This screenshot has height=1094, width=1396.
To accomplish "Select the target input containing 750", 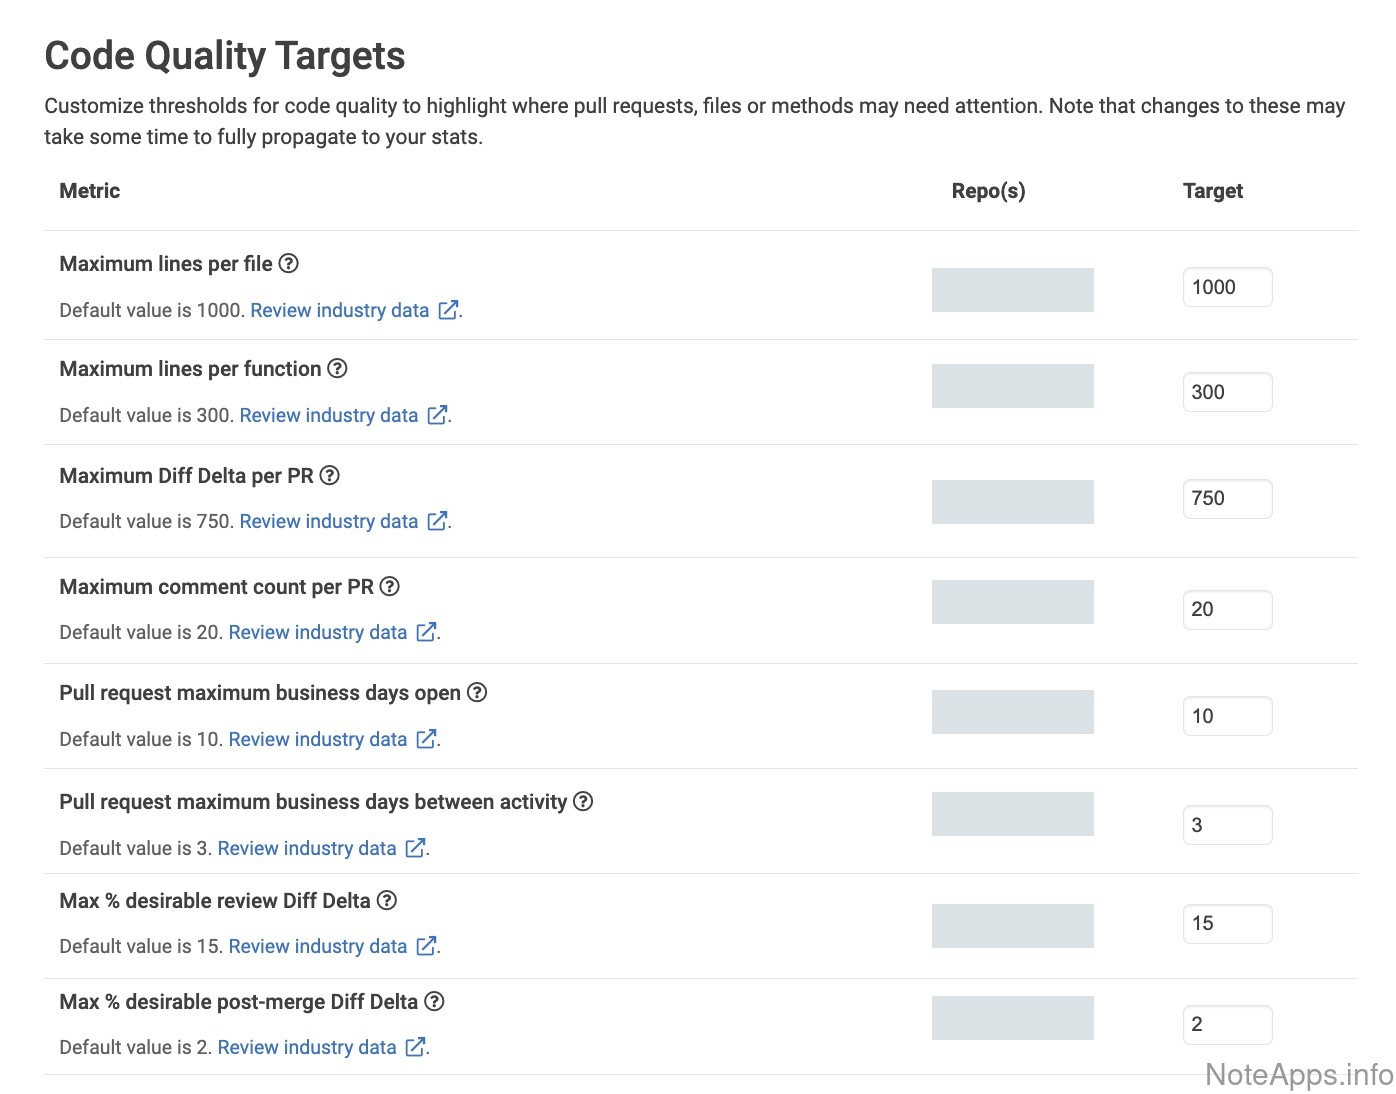I will (x=1227, y=498).
